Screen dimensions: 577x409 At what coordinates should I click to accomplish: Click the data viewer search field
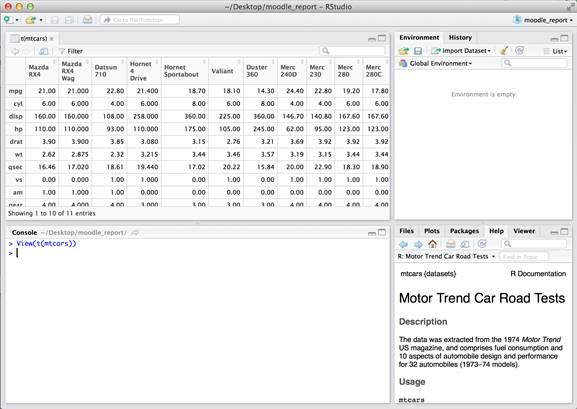[x=353, y=51]
